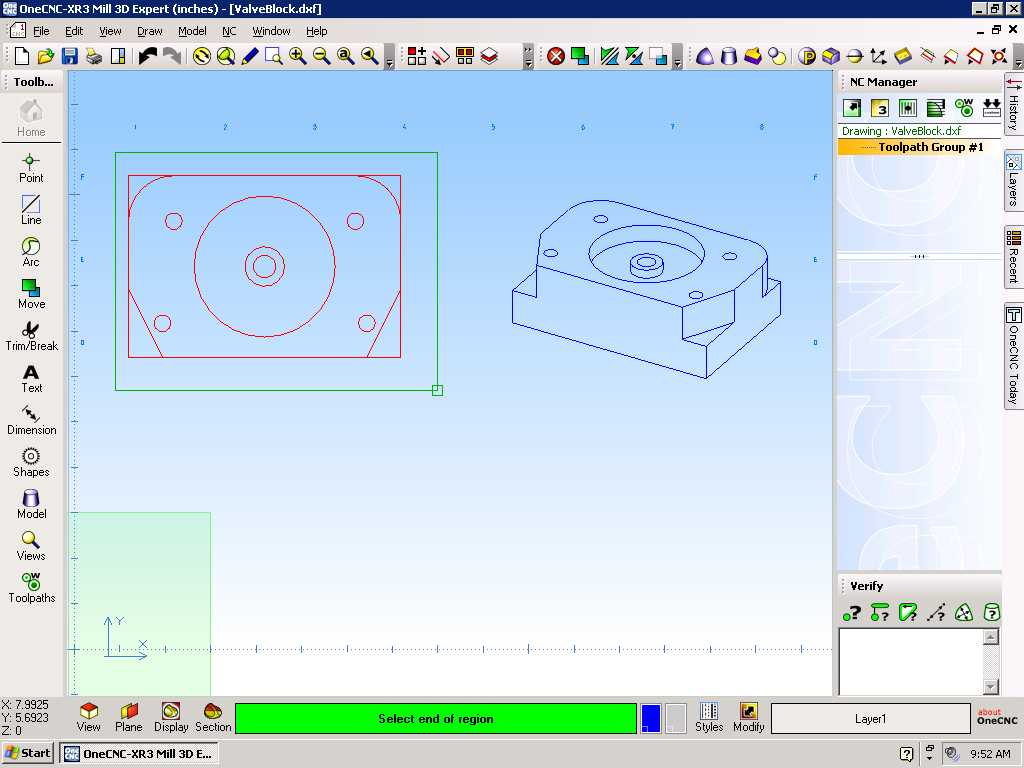This screenshot has height=768, width=1024.
Task: Expand toolbar overflow arrow before purple sphere icon
Action: point(677,57)
